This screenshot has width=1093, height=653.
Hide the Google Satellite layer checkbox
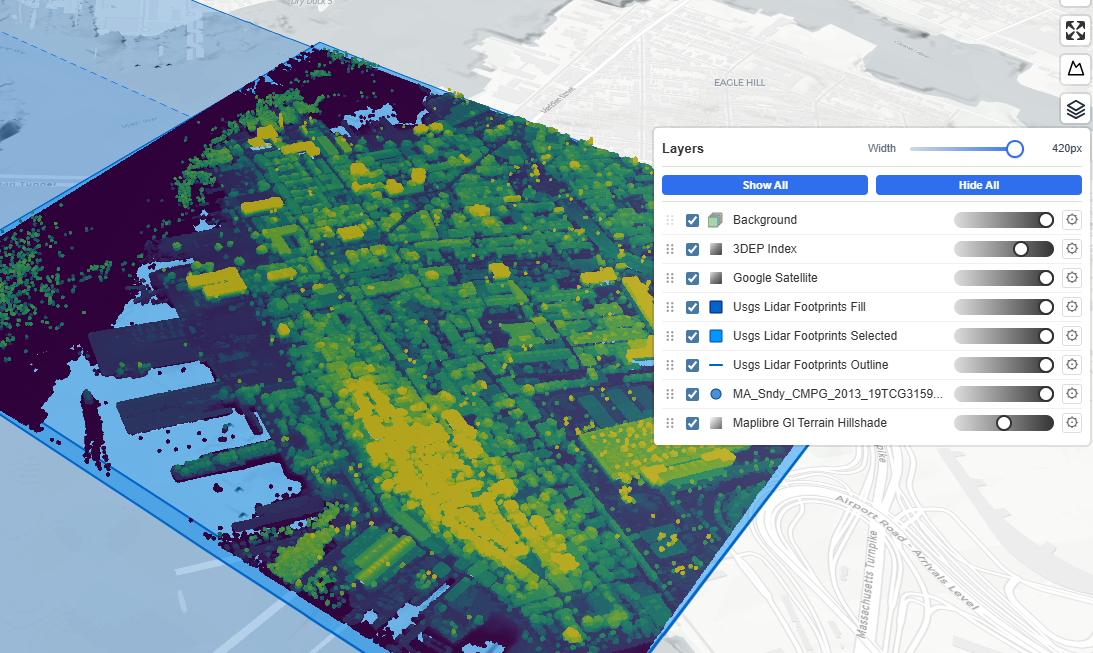[x=692, y=278]
